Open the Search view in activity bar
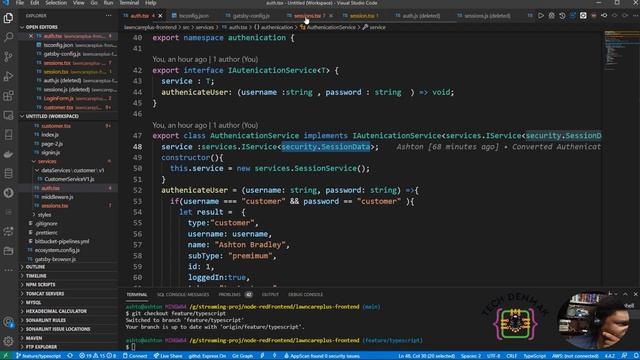 click(x=8, y=37)
